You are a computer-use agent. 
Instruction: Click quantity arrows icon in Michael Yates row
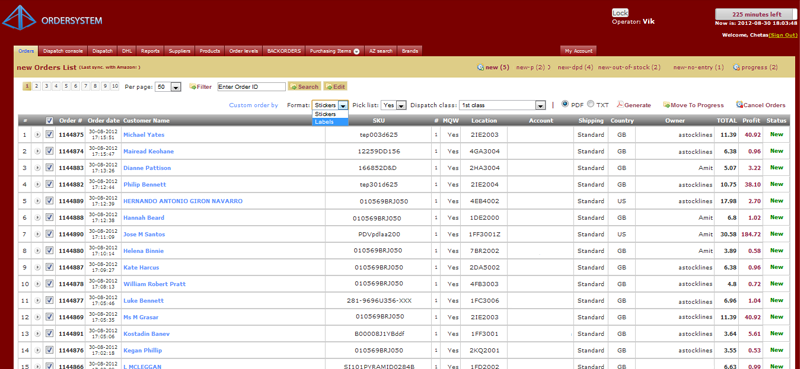(436, 135)
